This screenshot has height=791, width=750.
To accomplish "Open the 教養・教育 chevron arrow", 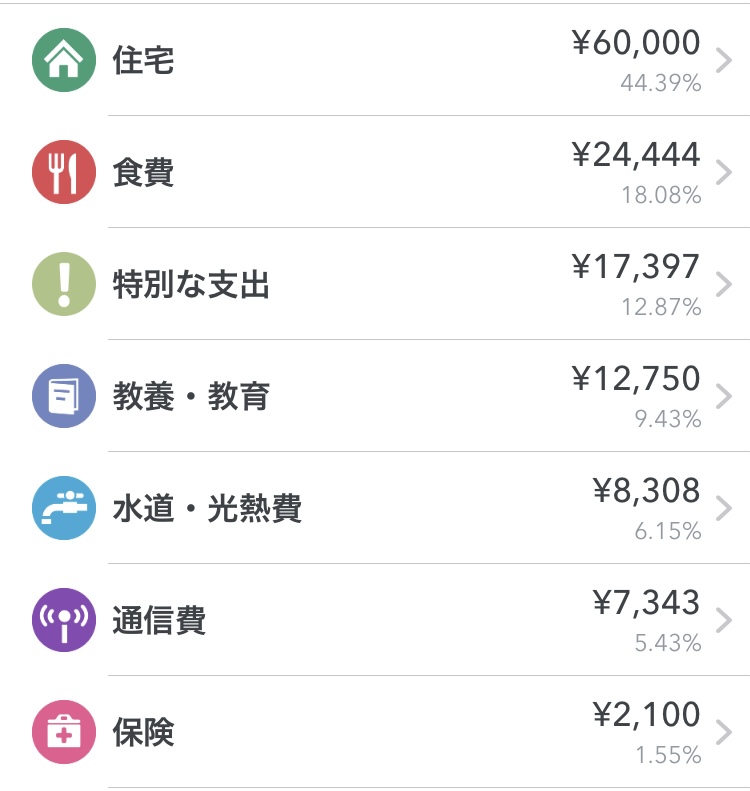I will pyautogui.click(x=724, y=396).
